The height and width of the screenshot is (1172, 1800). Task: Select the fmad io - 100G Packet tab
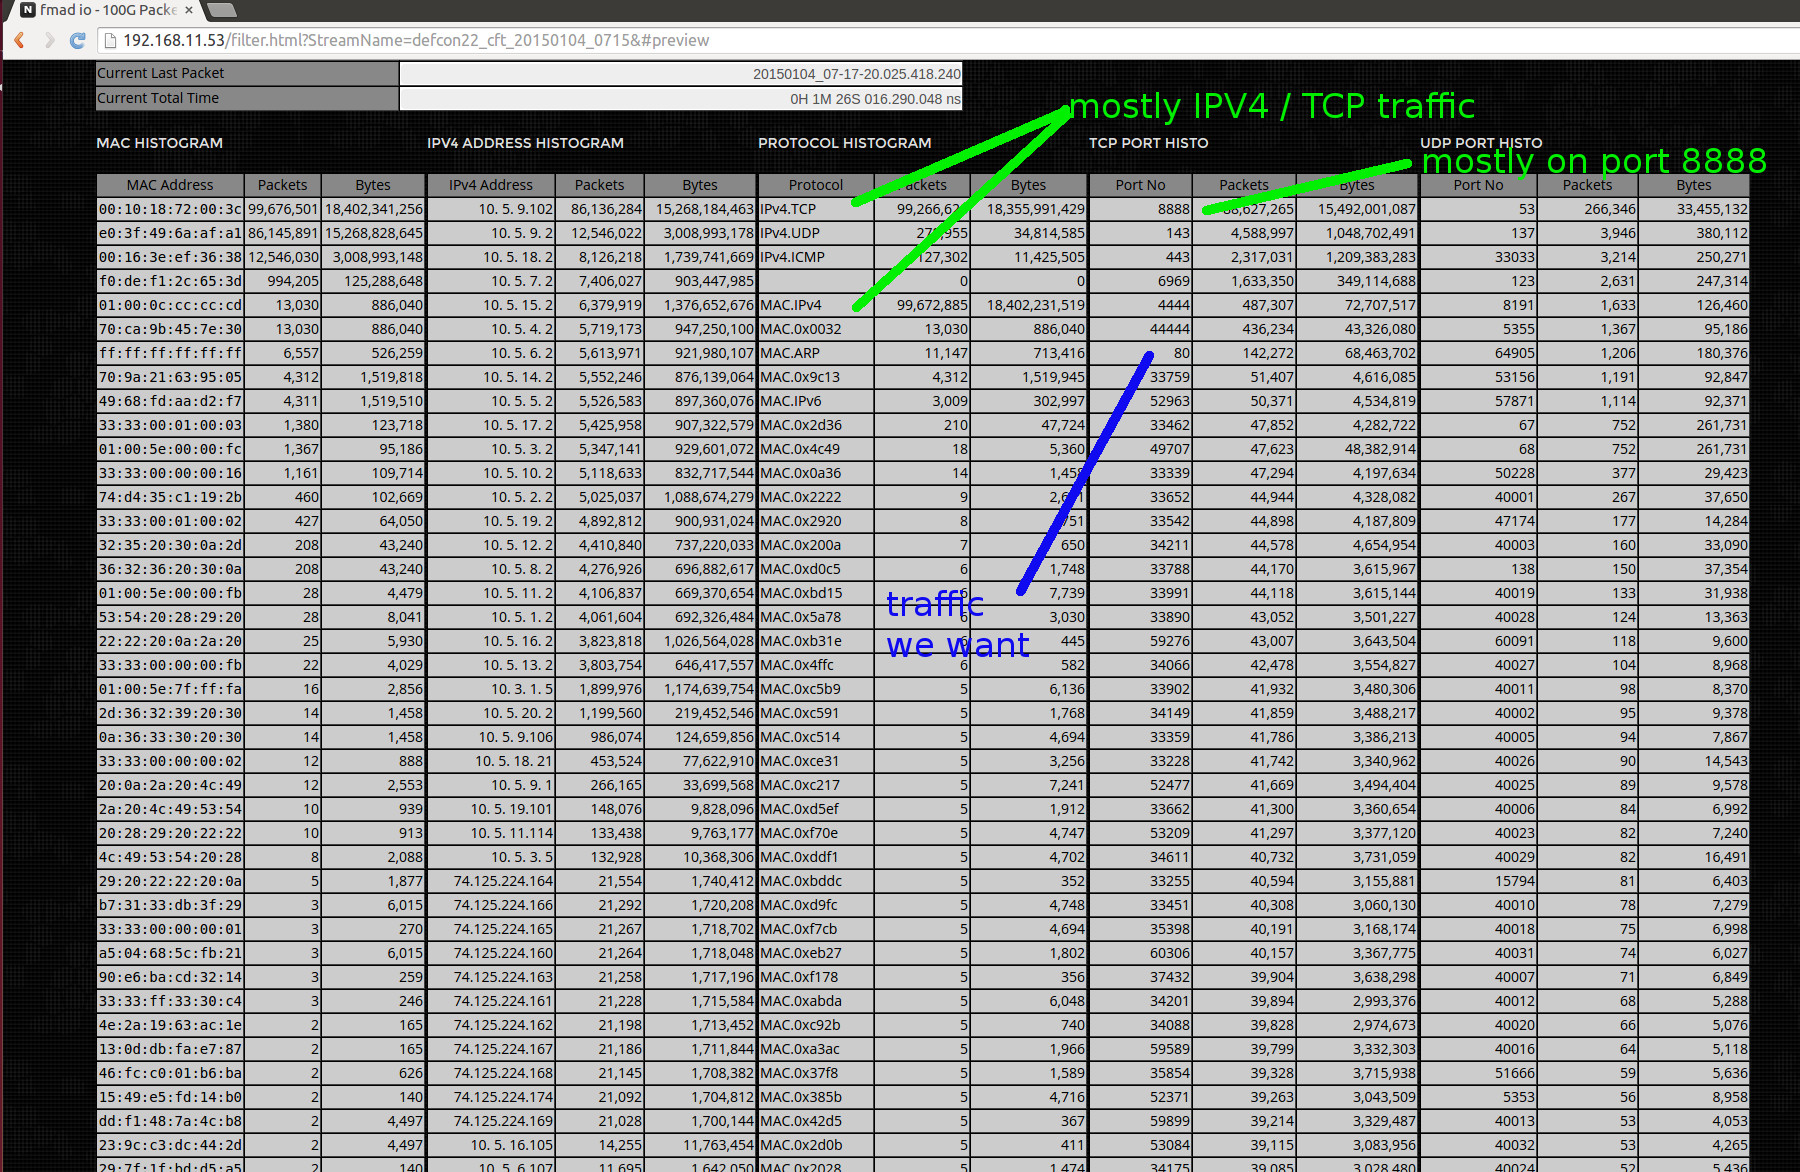coord(100,10)
